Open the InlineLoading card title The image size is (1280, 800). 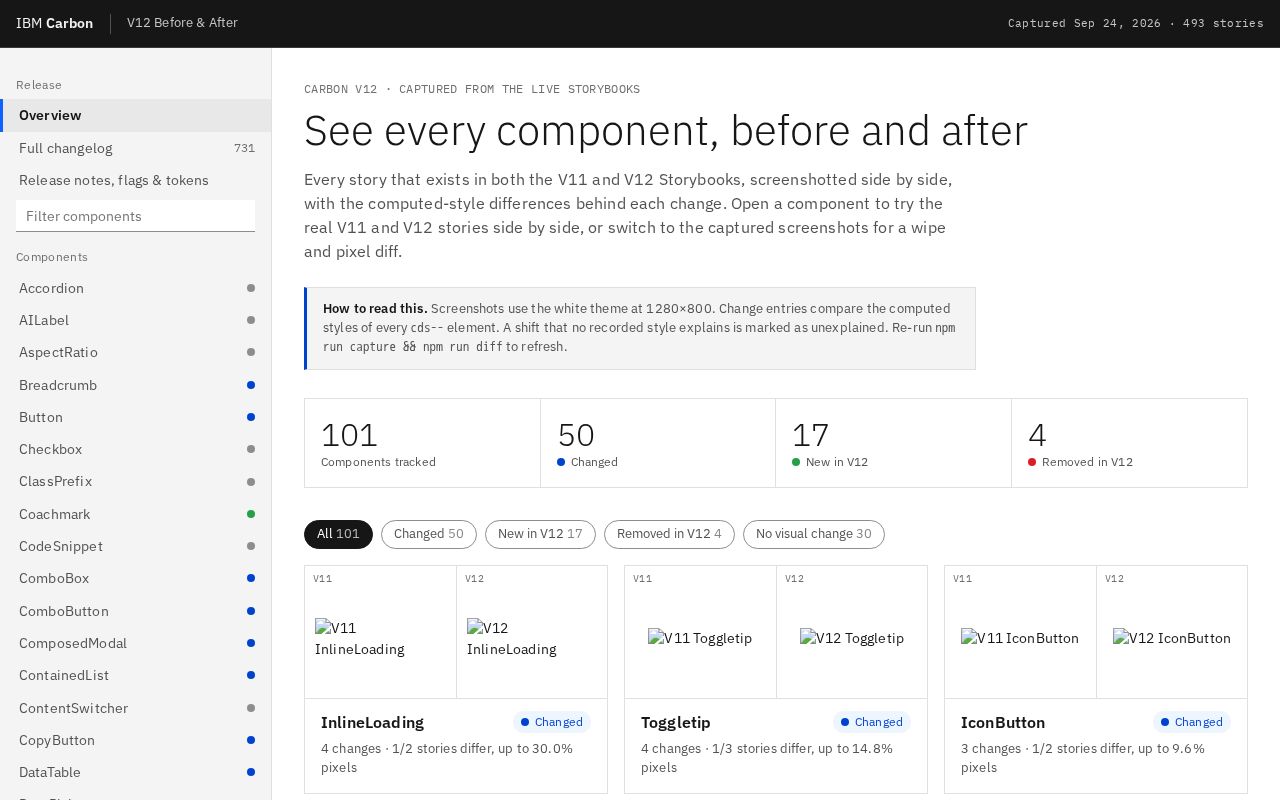pos(372,722)
